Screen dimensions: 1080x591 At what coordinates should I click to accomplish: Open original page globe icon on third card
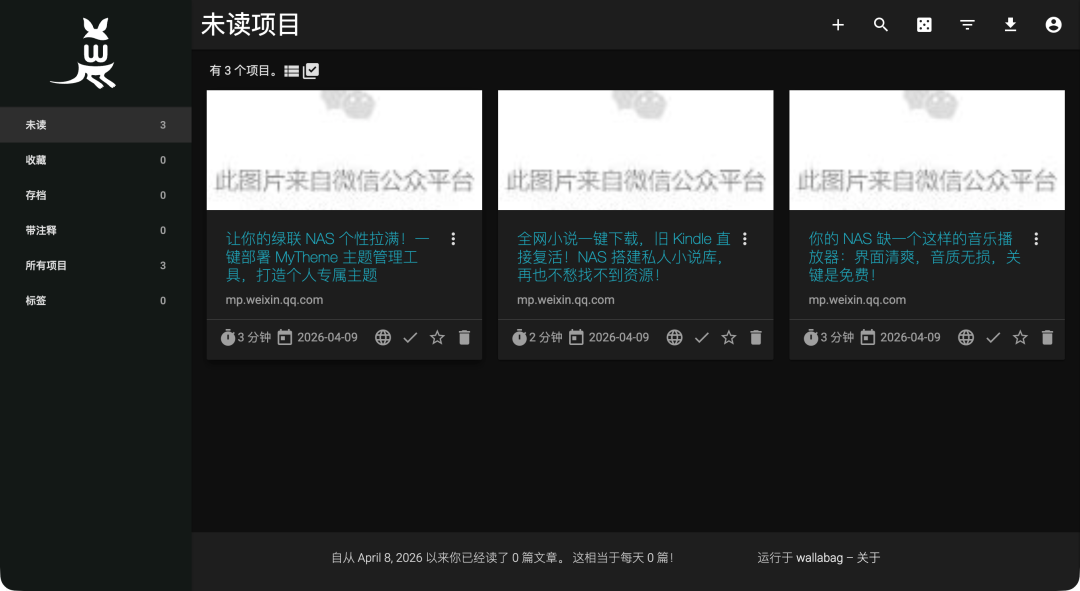point(965,337)
